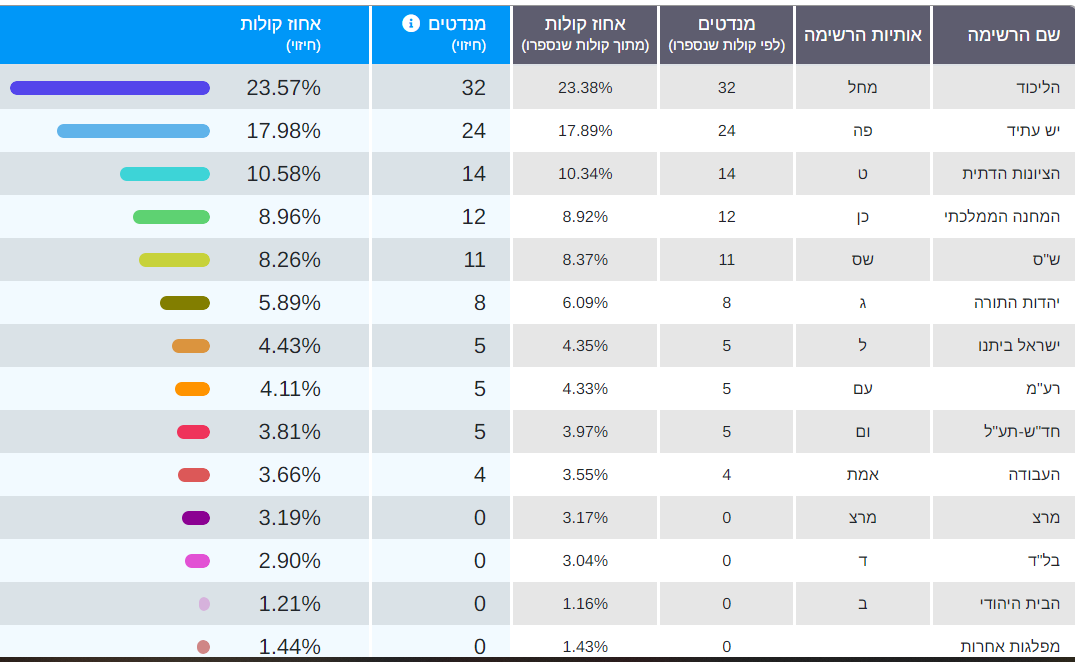This screenshot has height=662, width=1075.
Task: Select the orange bar in the רע"מ row
Action: [x=192, y=389]
